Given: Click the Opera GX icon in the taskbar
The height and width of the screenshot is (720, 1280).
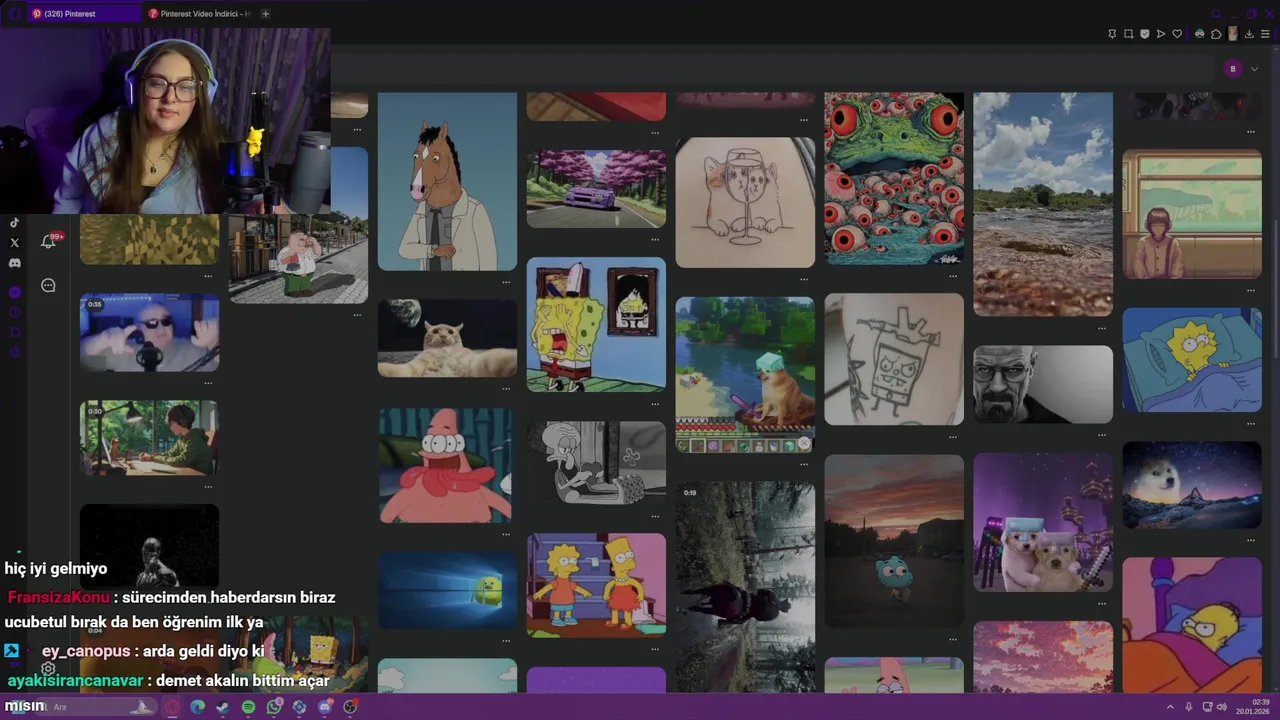Looking at the screenshot, I should 173,707.
